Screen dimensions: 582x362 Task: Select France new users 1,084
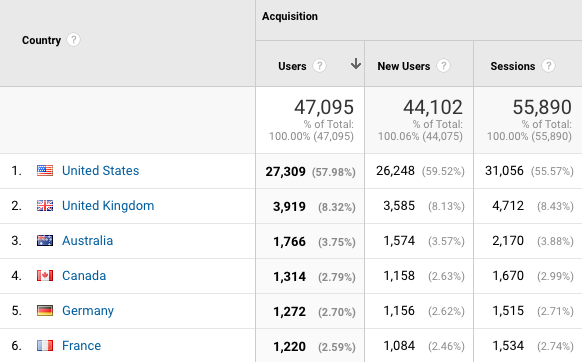click(399, 346)
